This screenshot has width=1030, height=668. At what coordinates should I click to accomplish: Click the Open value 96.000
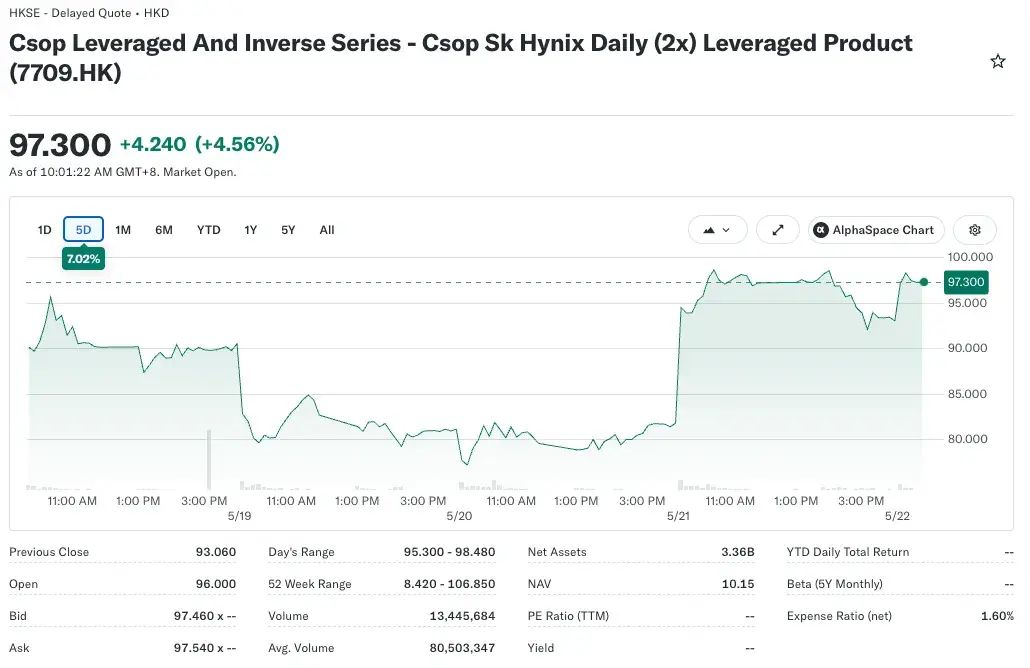(215, 584)
